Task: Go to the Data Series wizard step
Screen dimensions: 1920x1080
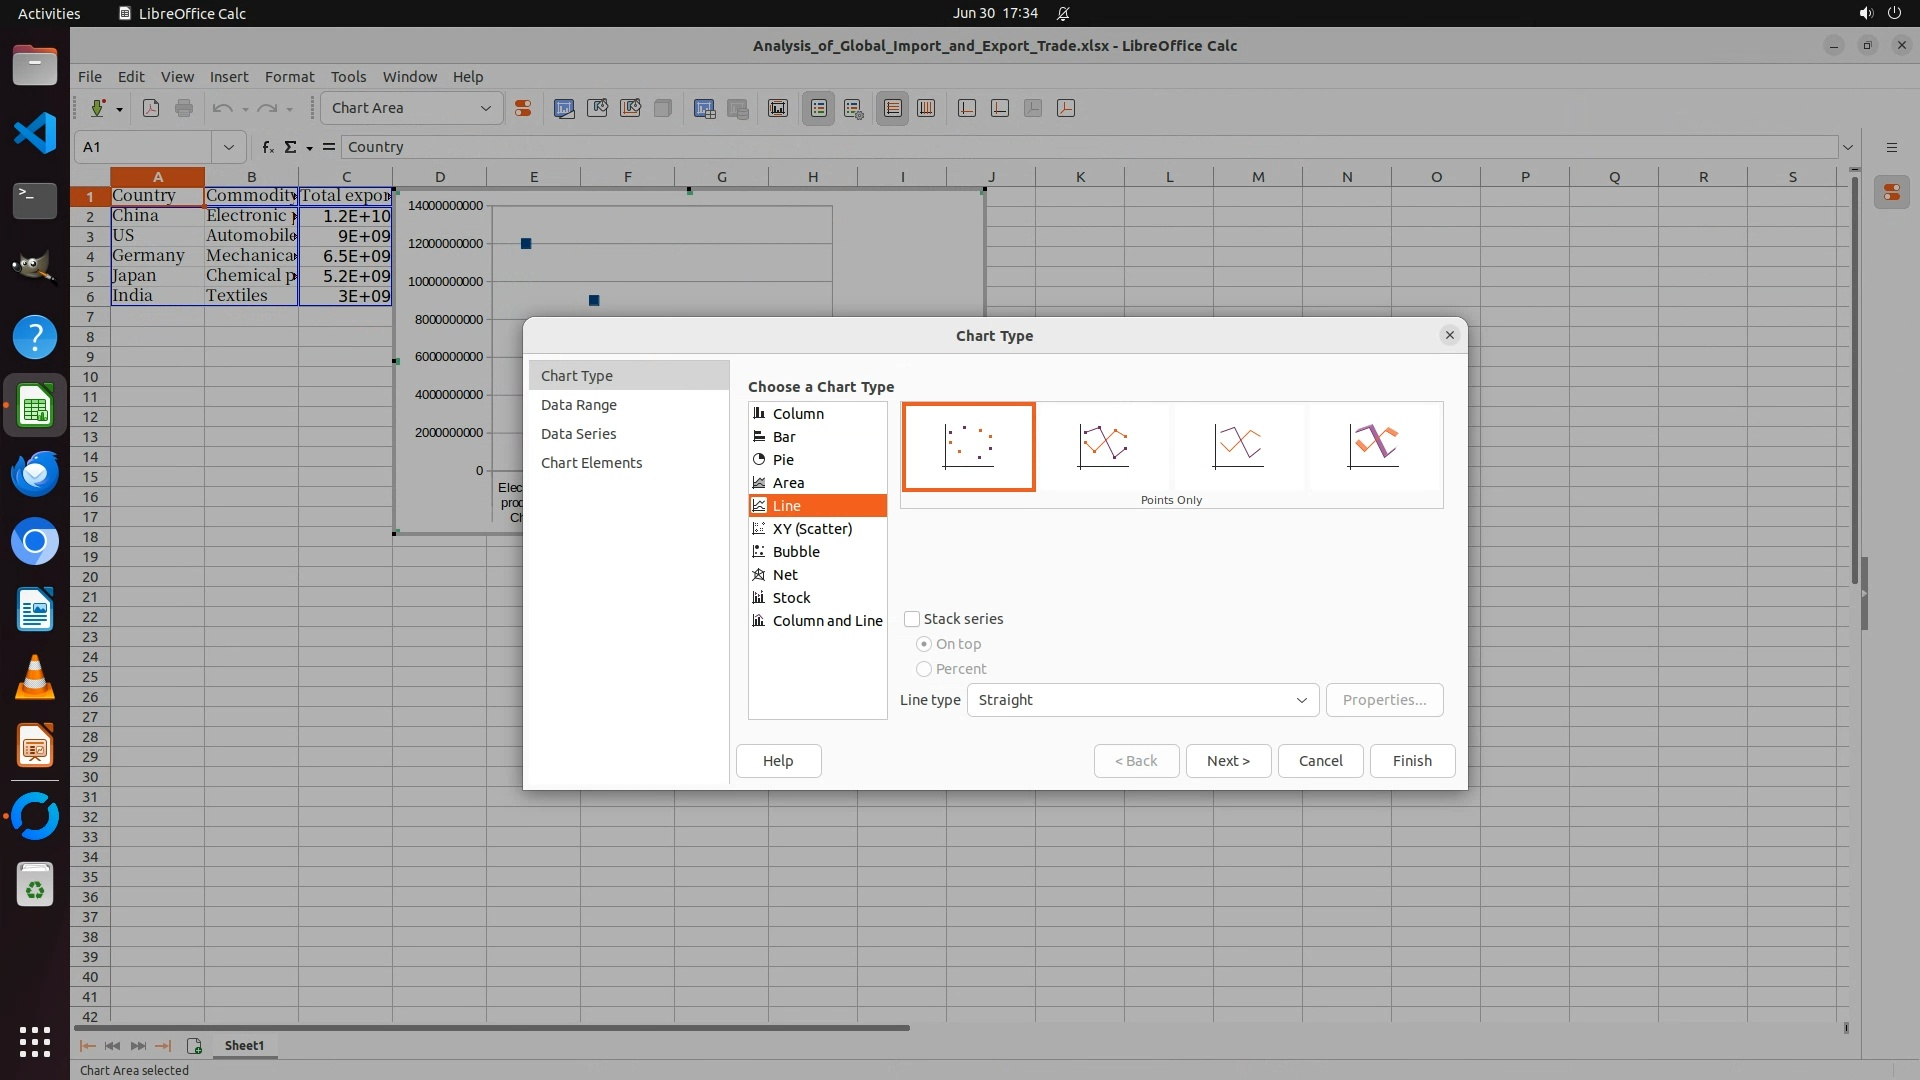Action: tap(578, 434)
